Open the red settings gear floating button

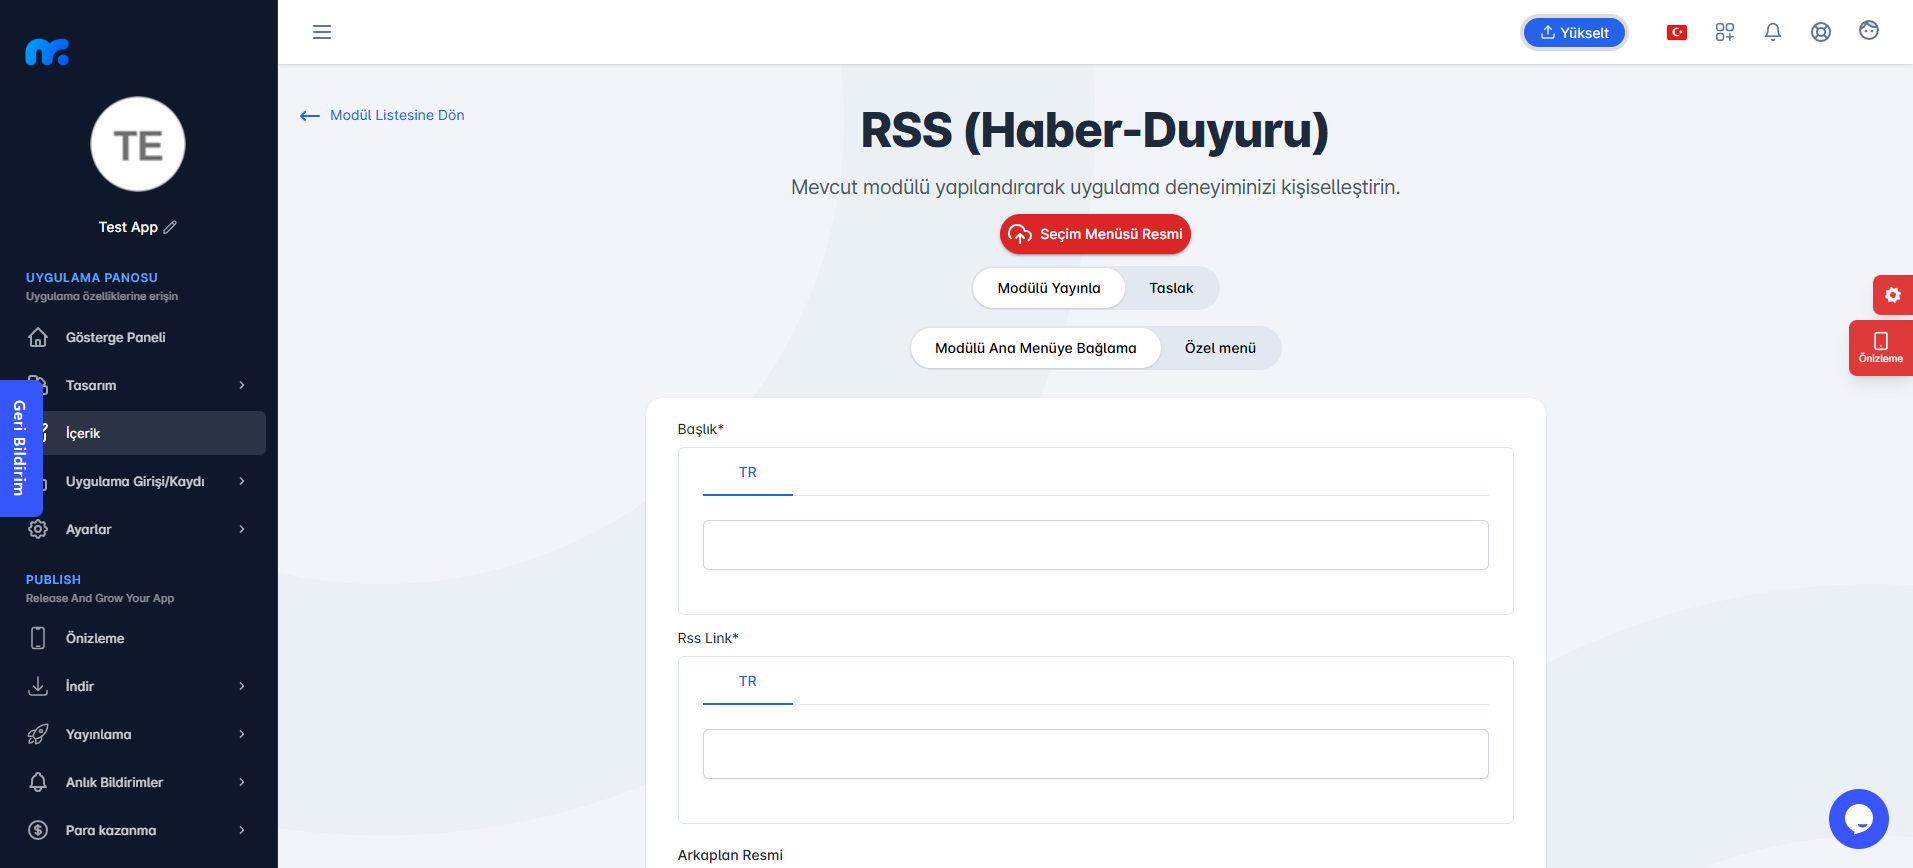click(1893, 295)
